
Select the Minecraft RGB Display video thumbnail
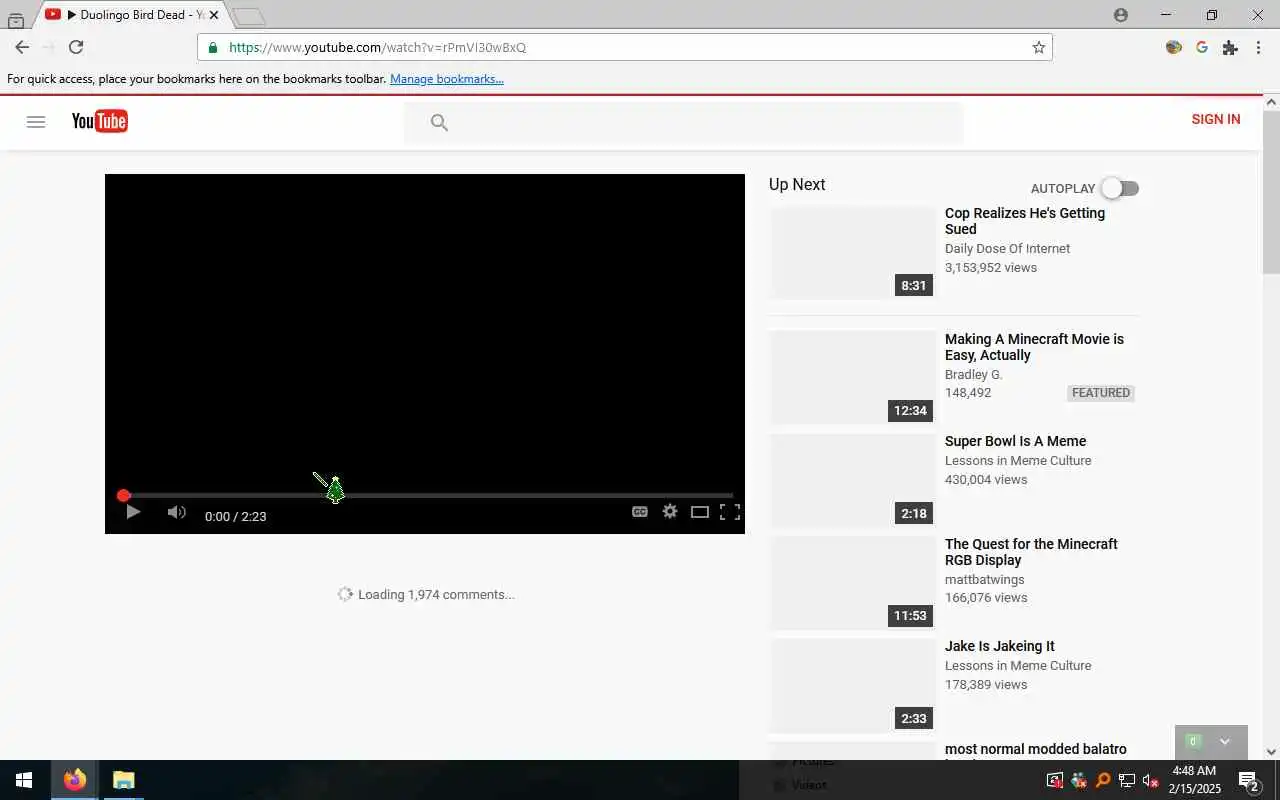[x=852, y=583]
